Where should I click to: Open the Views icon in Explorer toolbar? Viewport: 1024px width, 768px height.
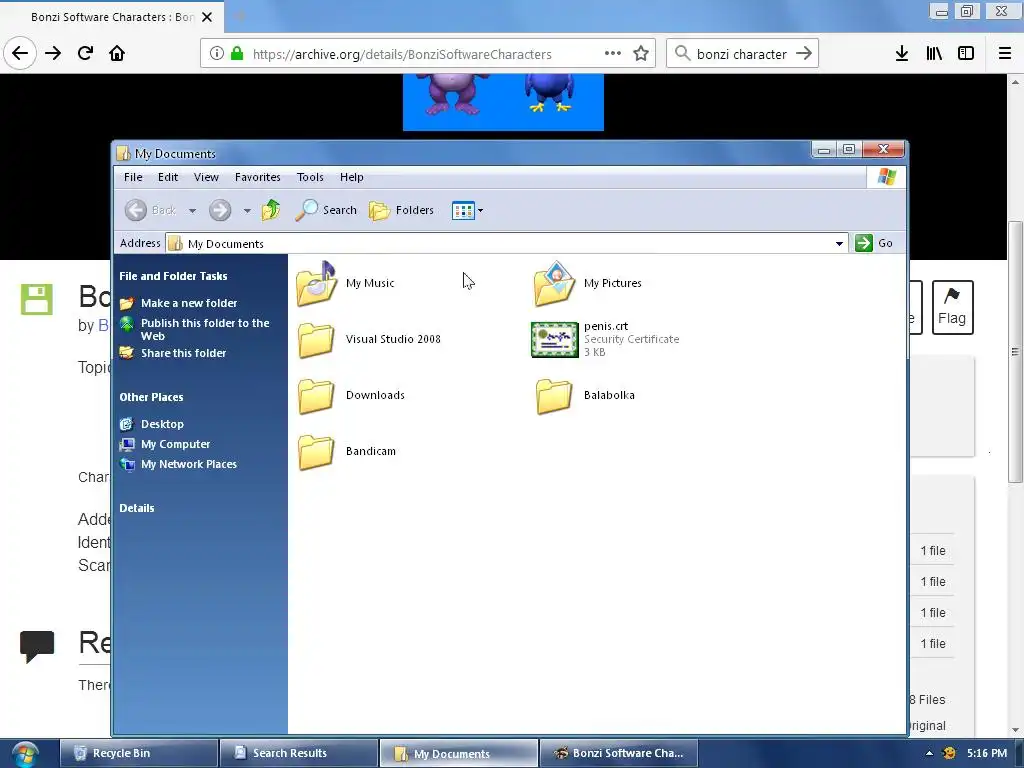(463, 210)
